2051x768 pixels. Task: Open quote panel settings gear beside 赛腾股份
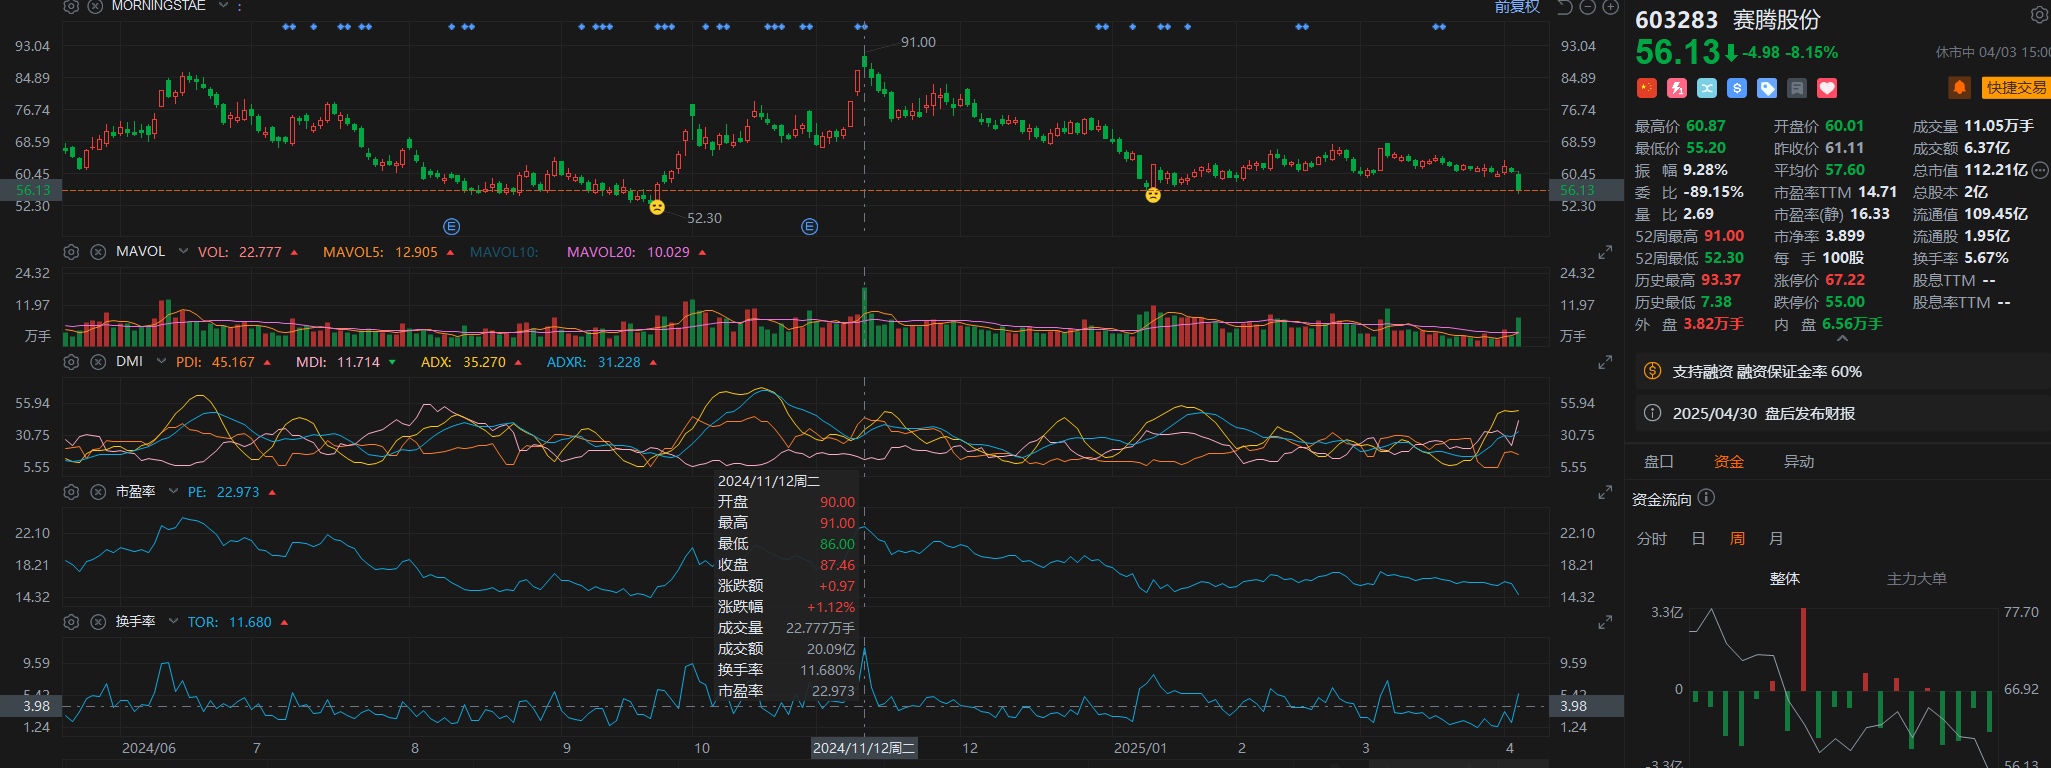pyautogui.click(x=2039, y=15)
